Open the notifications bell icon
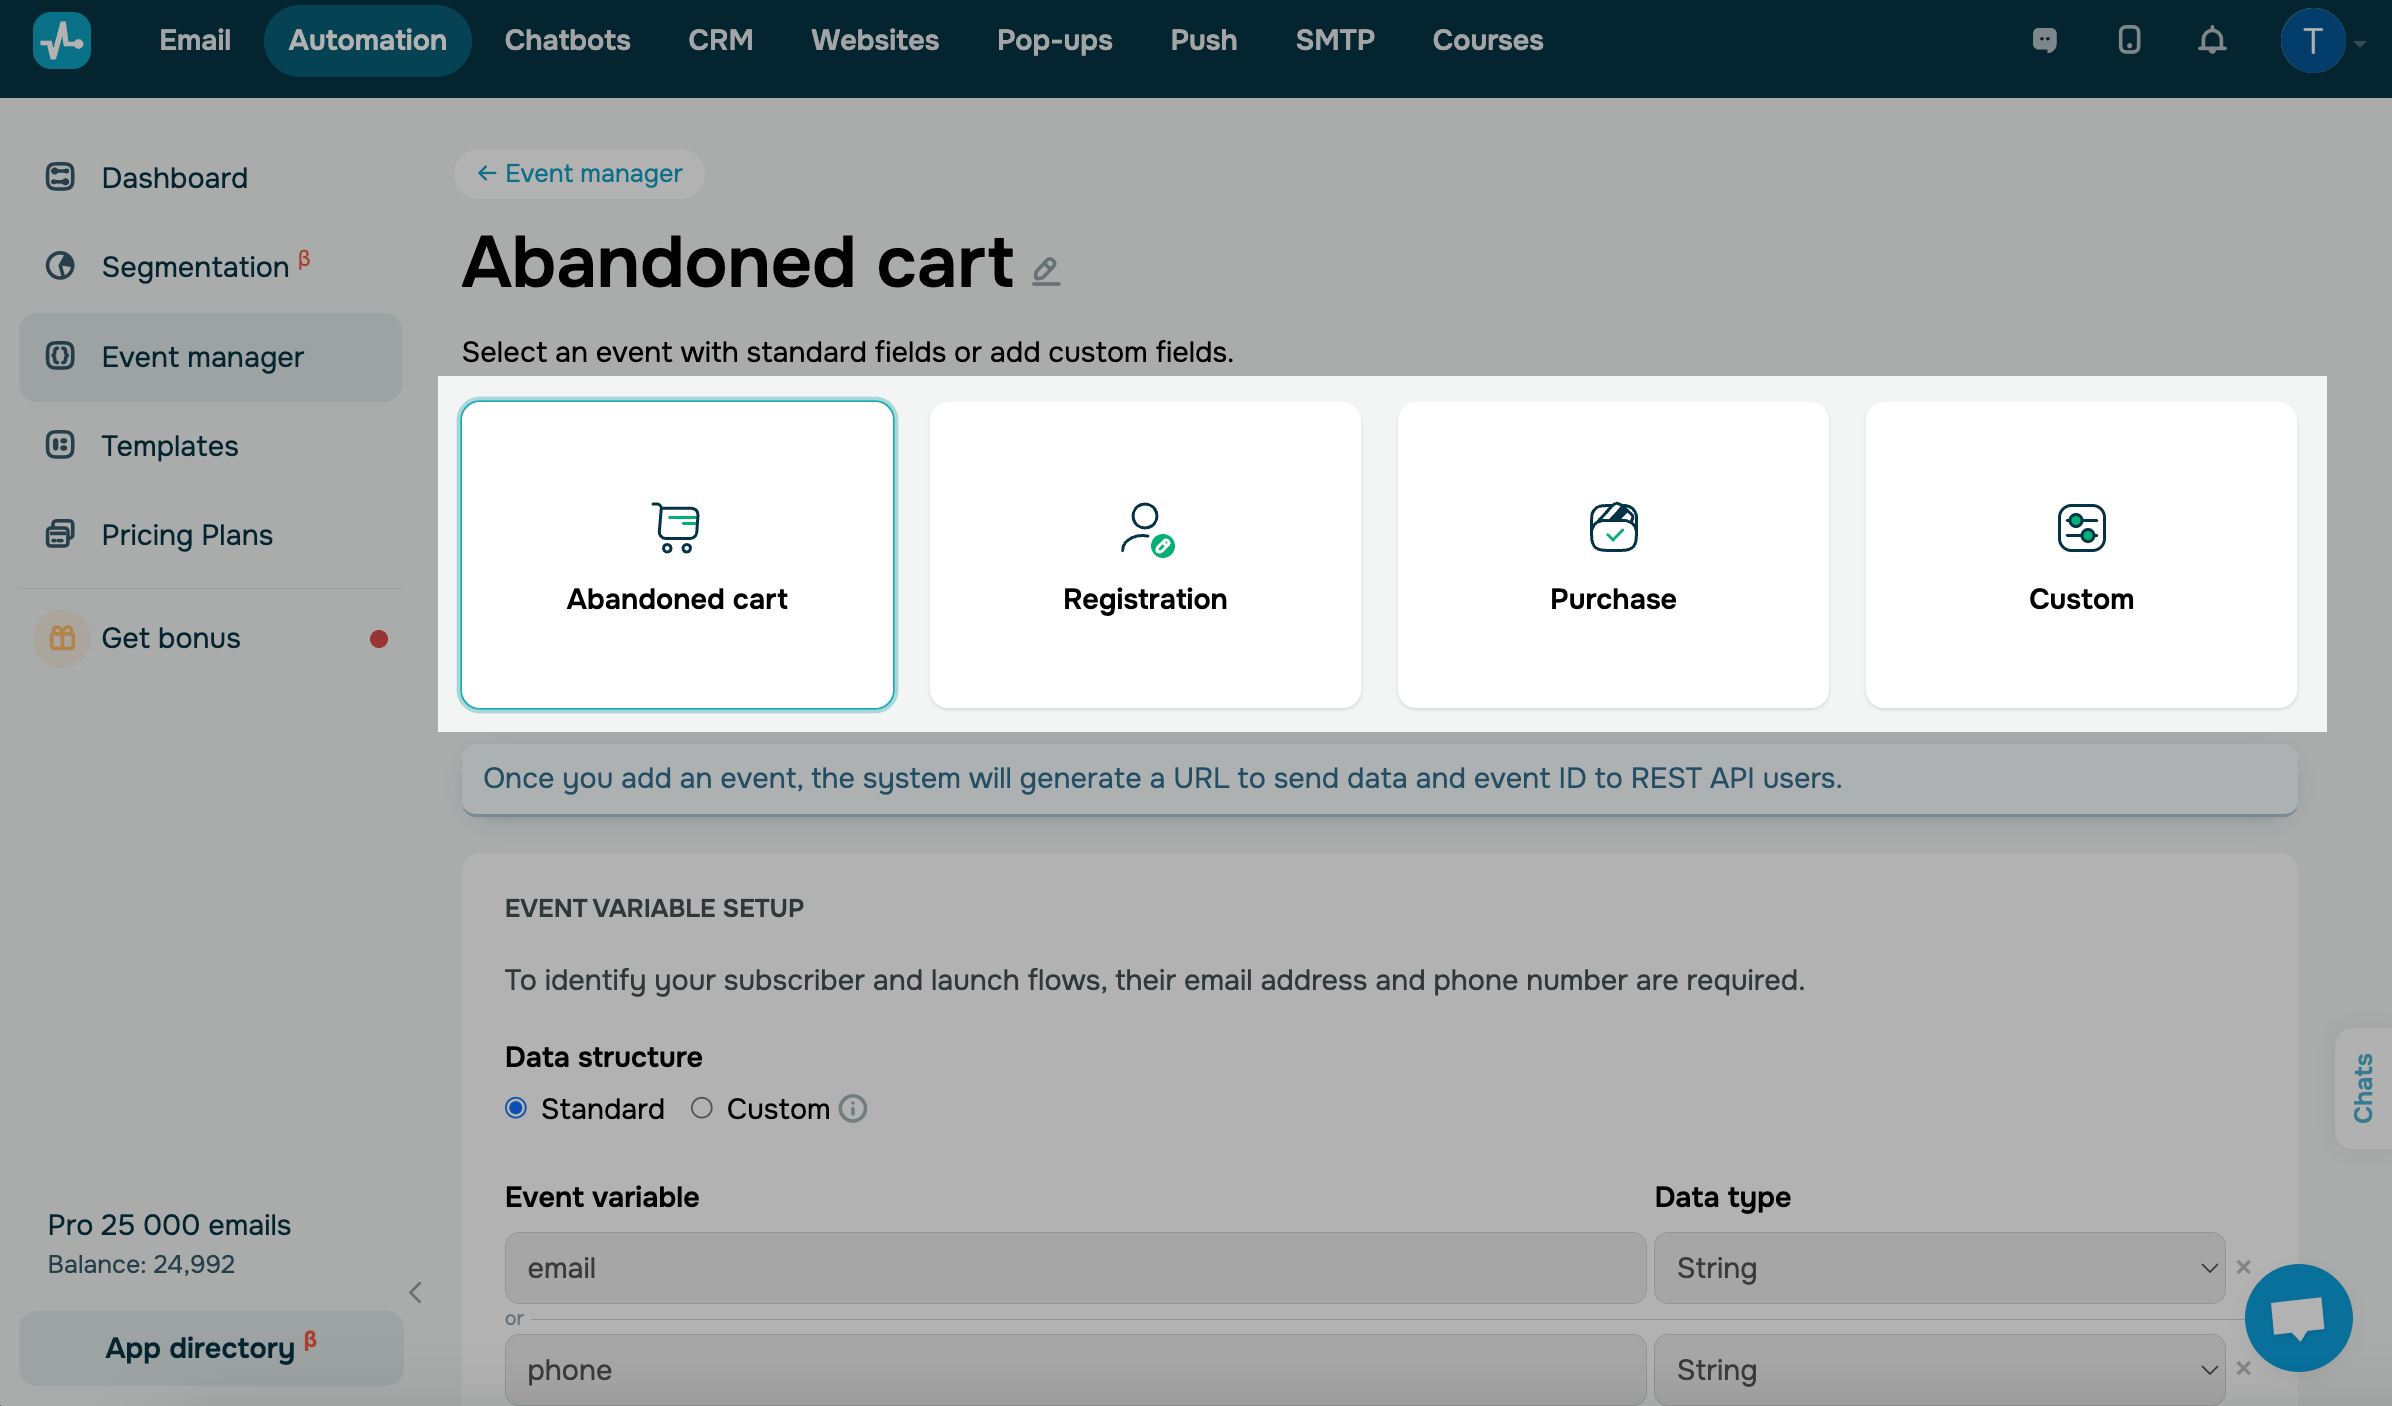Screen dimensions: 2392x1406 (x=2212, y=40)
